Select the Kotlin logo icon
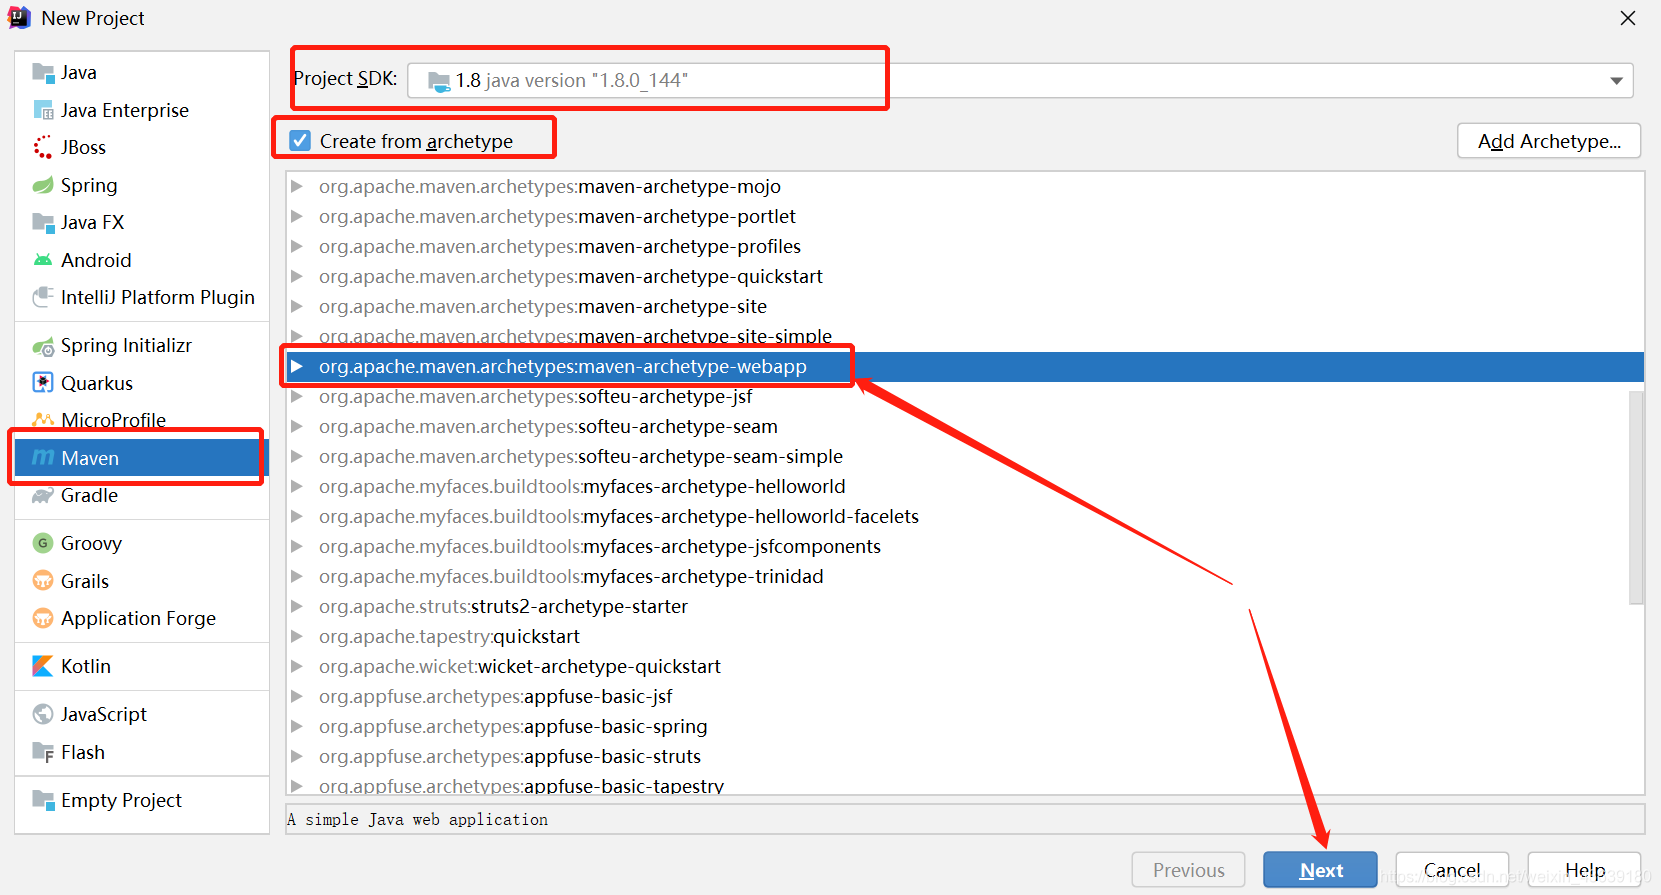 click(x=43, y=666)
